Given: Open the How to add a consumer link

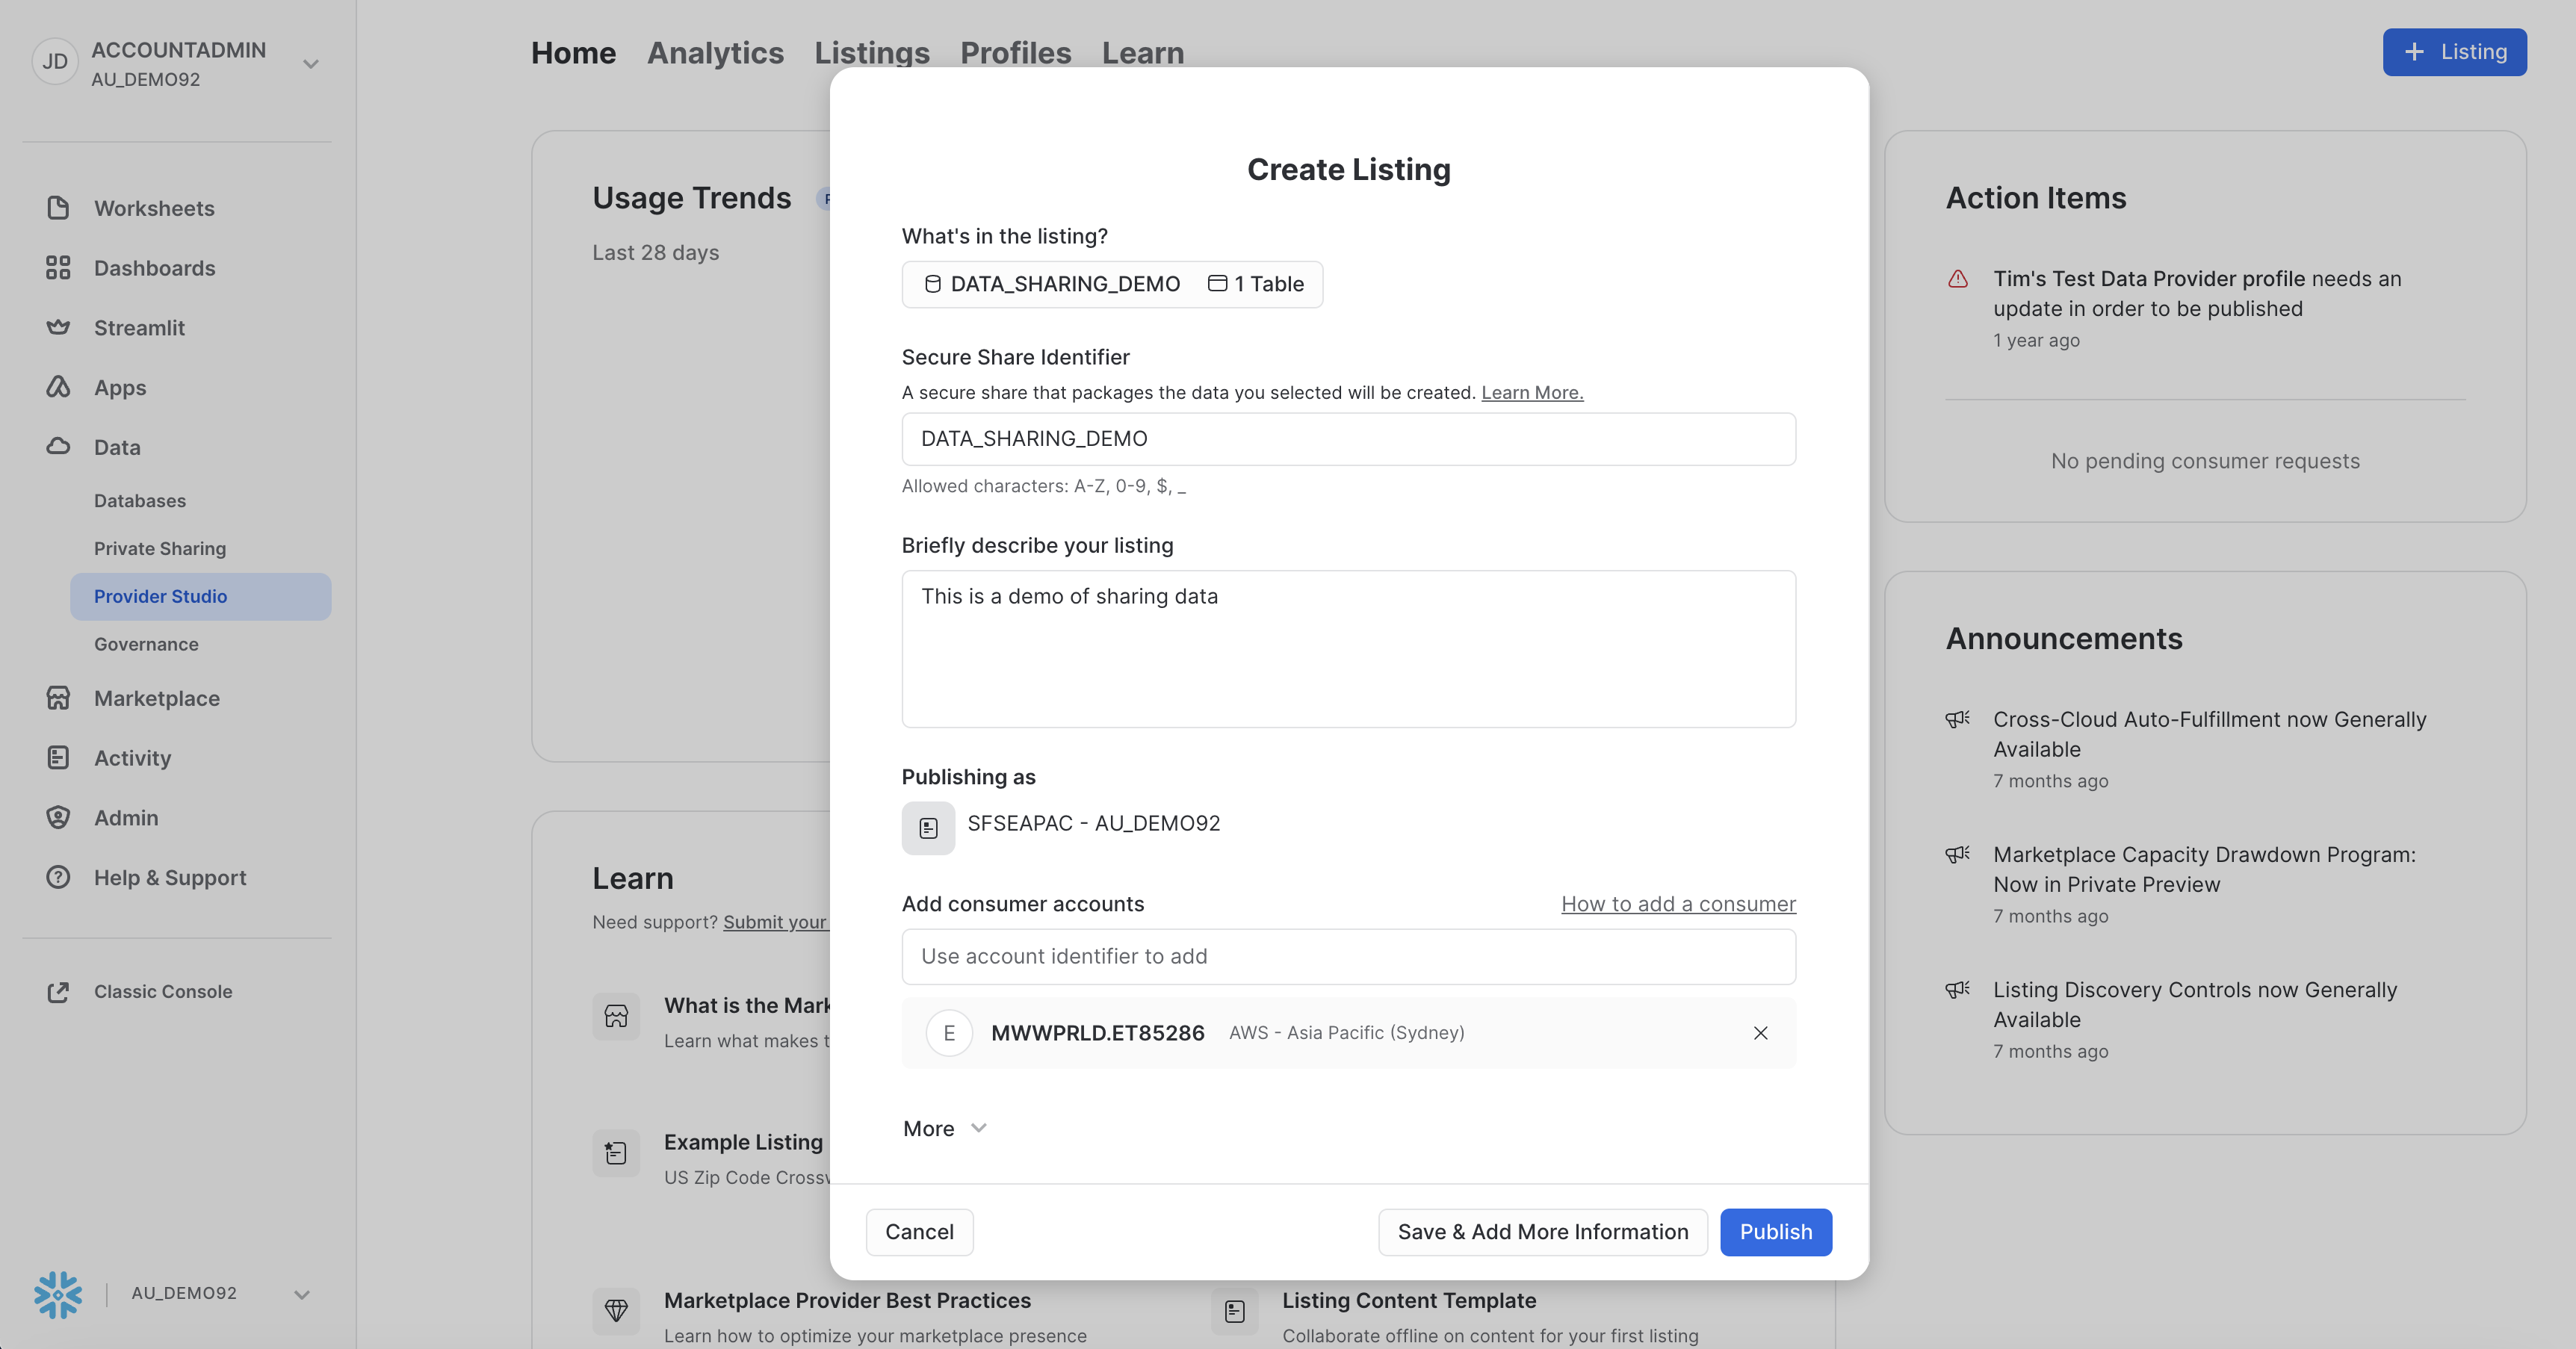Looking at the screenshot, I should [x=1678, y=904].
